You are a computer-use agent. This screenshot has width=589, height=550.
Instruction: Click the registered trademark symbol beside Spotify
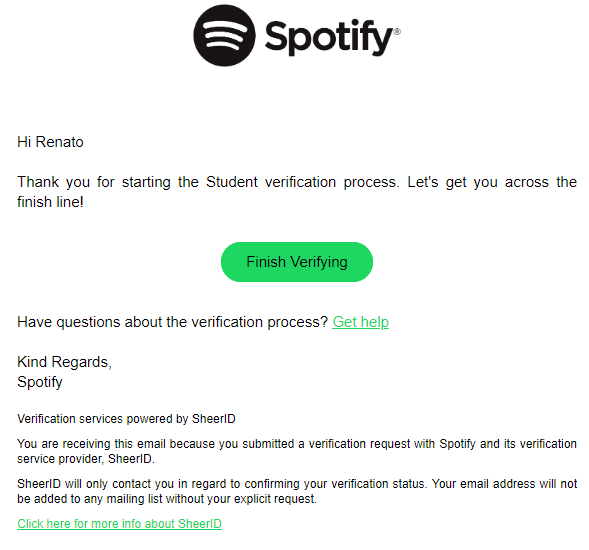tap(397, 32)
